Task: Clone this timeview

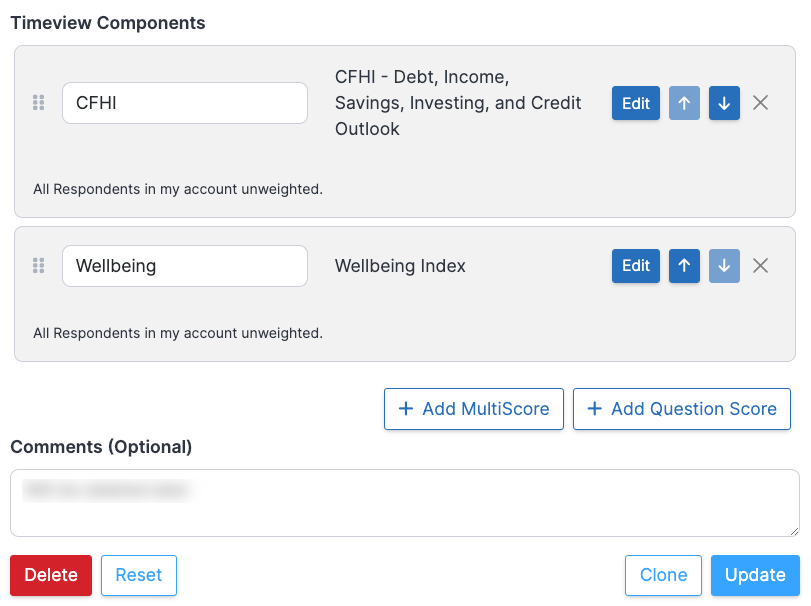Action: pyautogui.click(x=663, y=575)
